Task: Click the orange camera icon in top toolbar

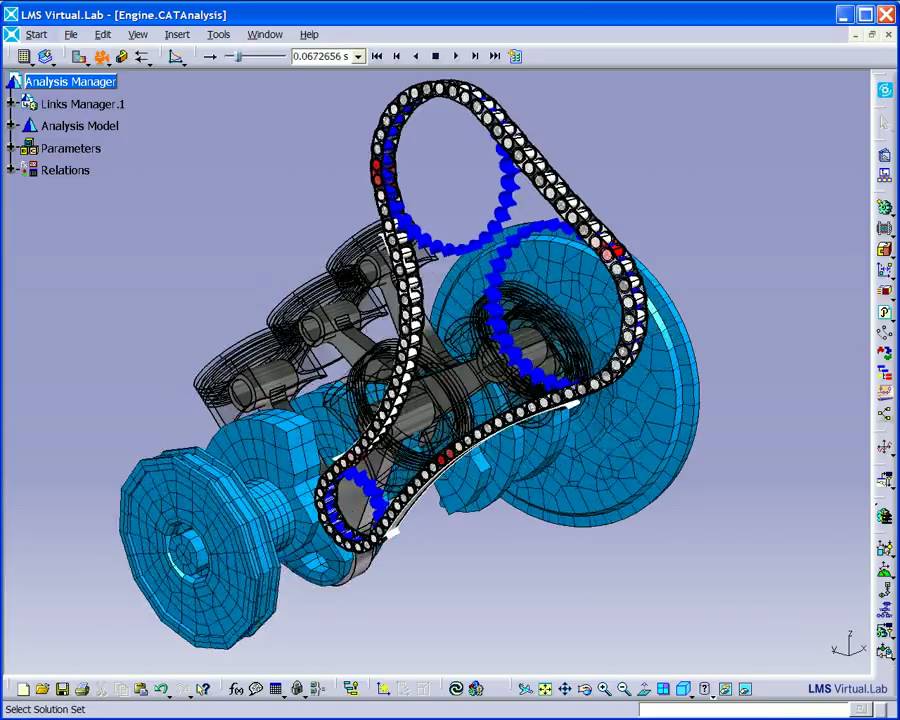Action: [102, 56]
